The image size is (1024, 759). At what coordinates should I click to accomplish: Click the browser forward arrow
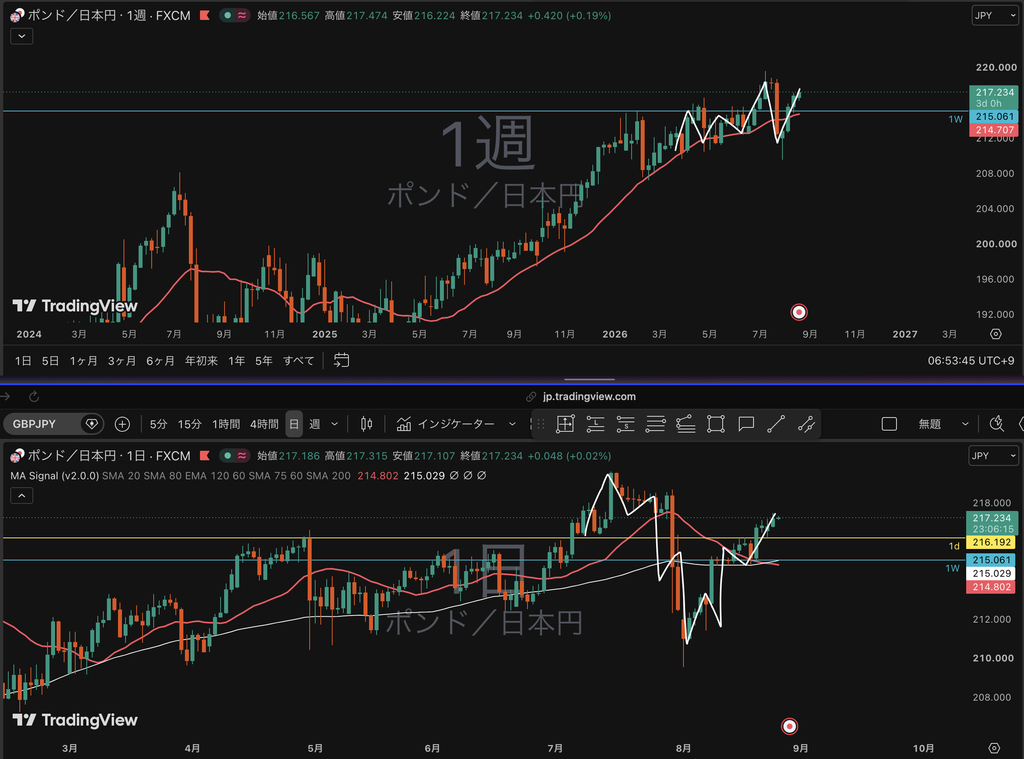tap(5, 396)
